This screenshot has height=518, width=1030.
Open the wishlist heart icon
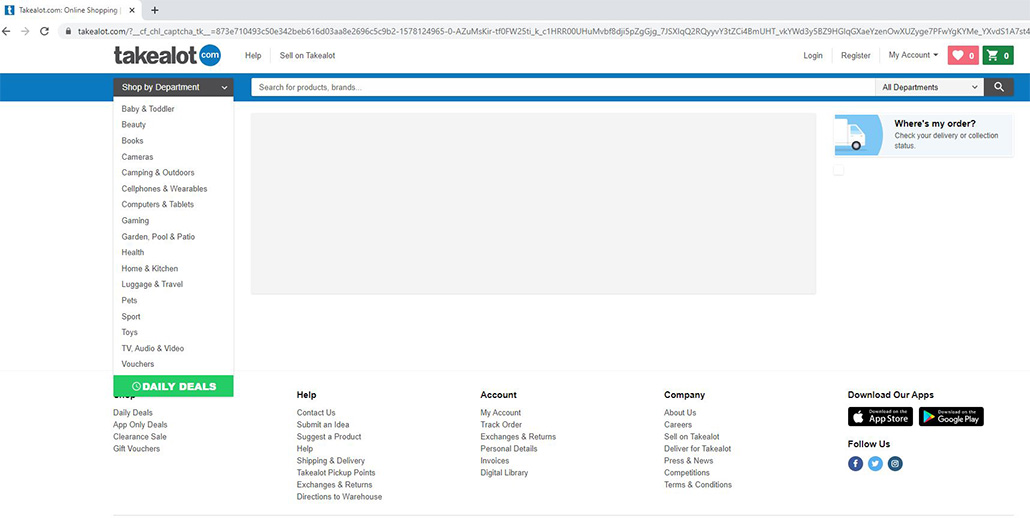(963, 56)
